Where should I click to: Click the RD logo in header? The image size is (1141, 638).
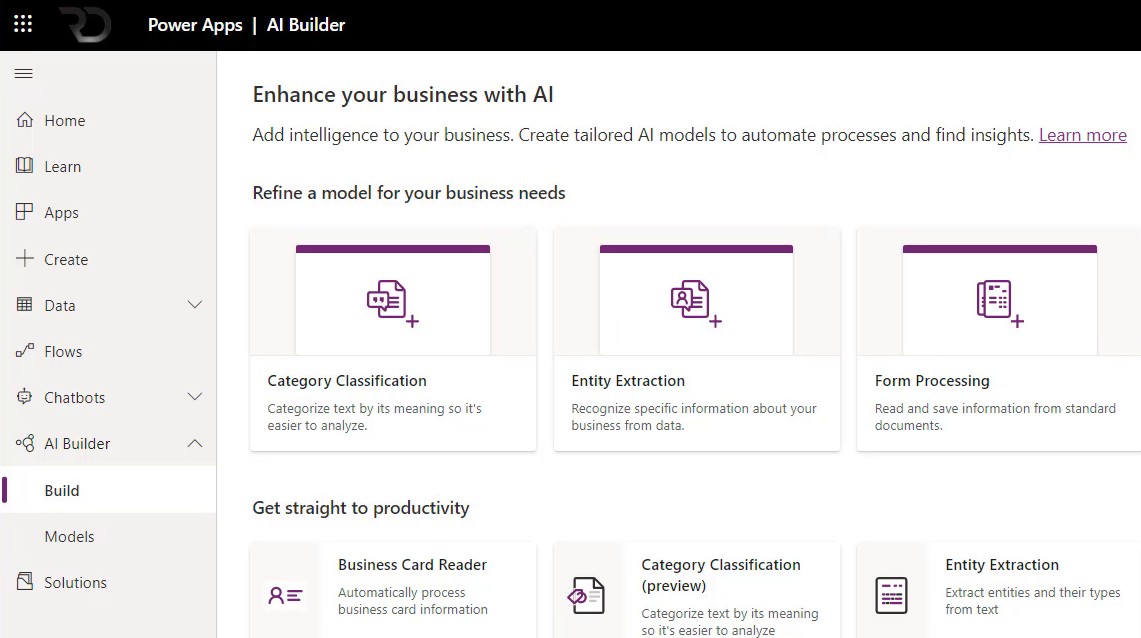[85, 25]
